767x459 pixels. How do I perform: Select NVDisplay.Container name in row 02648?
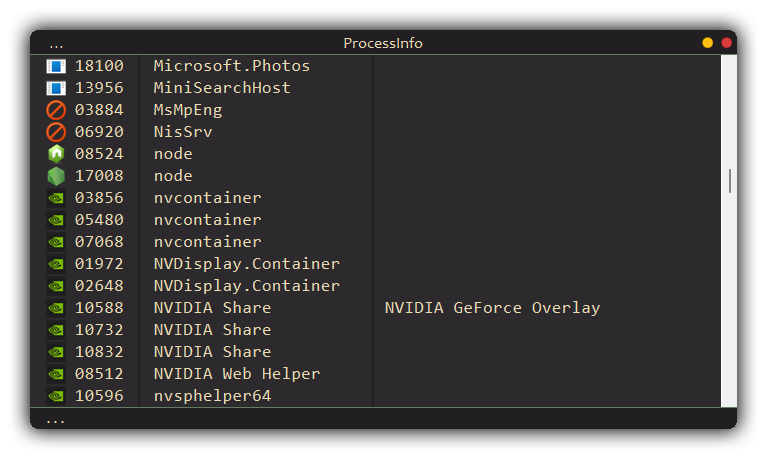tap(247, 287)
